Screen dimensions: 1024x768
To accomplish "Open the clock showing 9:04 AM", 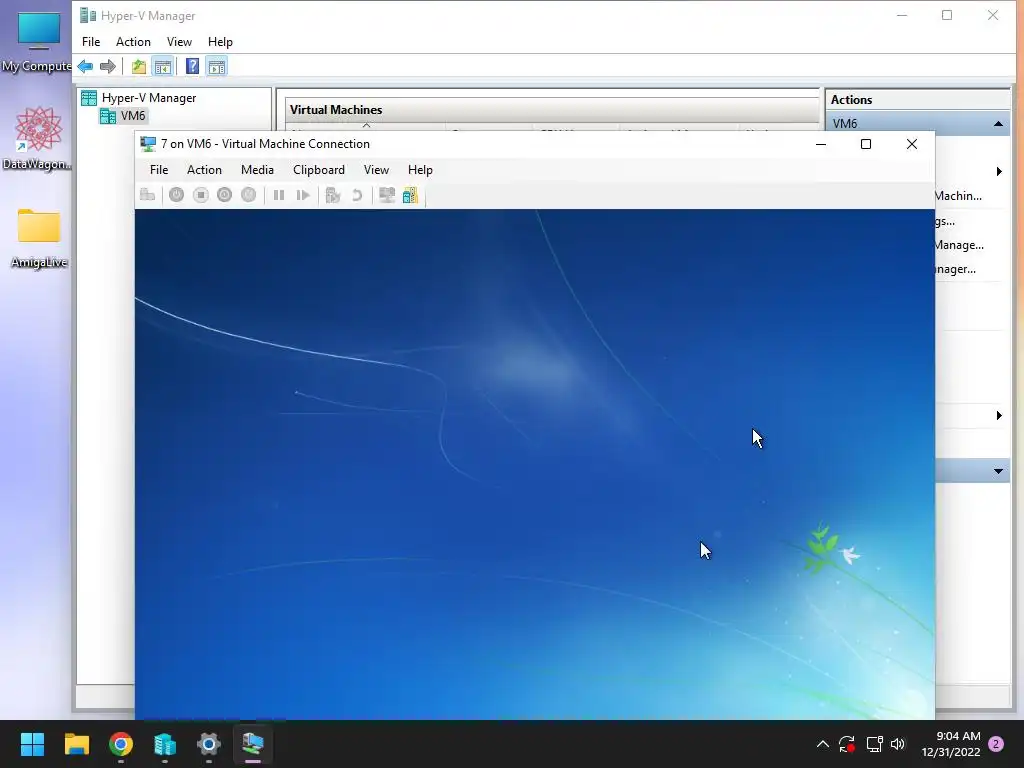I will tap(951, 744).
